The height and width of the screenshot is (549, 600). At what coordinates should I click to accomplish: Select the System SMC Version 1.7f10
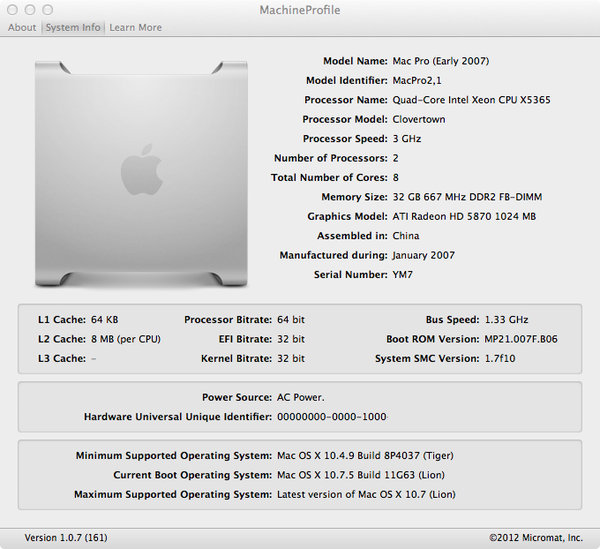500,358
